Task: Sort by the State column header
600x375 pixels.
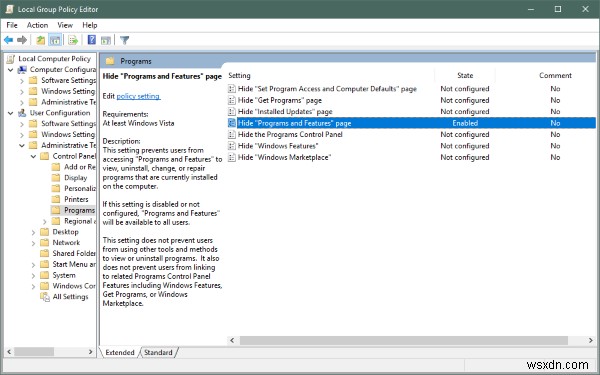Action: [x=465, y=75]
